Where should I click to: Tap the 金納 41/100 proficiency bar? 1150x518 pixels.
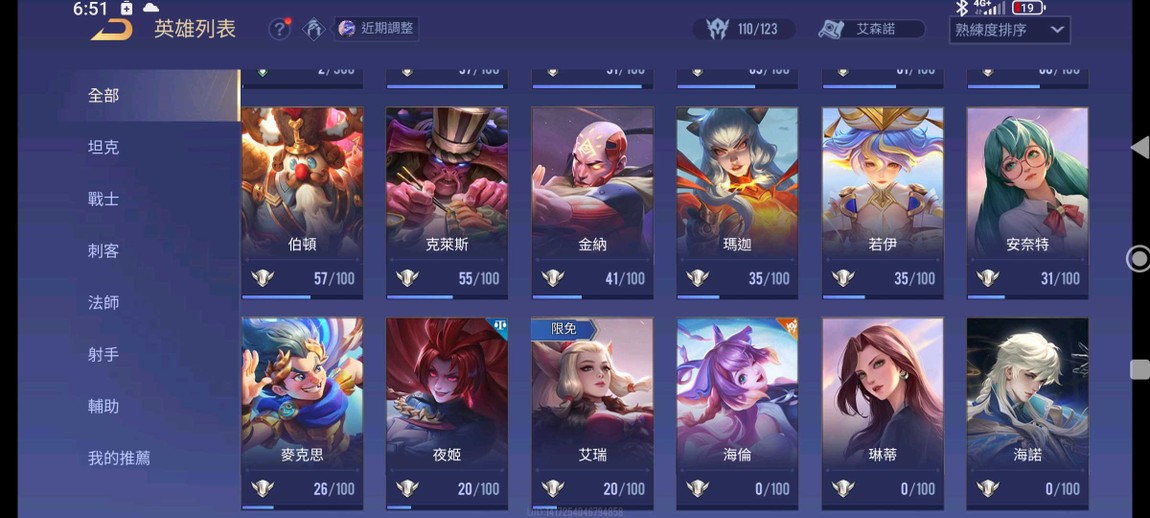click(x=593, y=297)
